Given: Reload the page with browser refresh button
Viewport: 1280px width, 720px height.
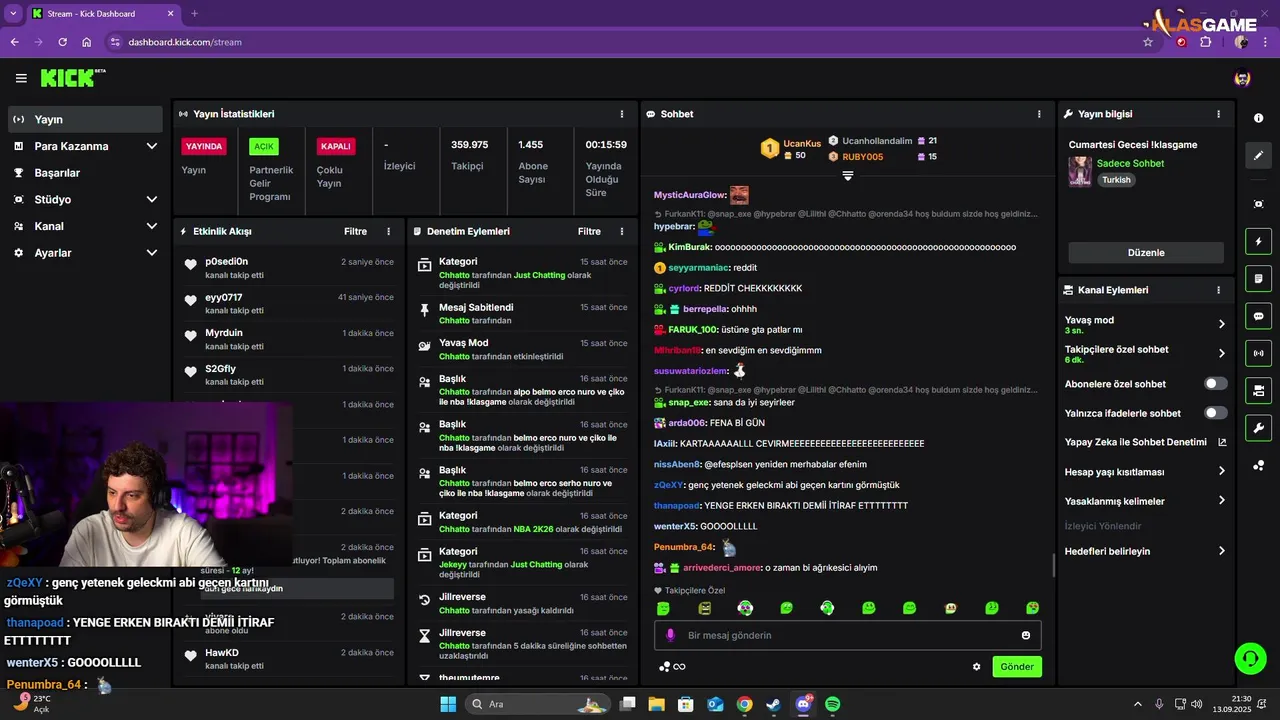Looking at the screenshot, I should (x=62, y=42).
